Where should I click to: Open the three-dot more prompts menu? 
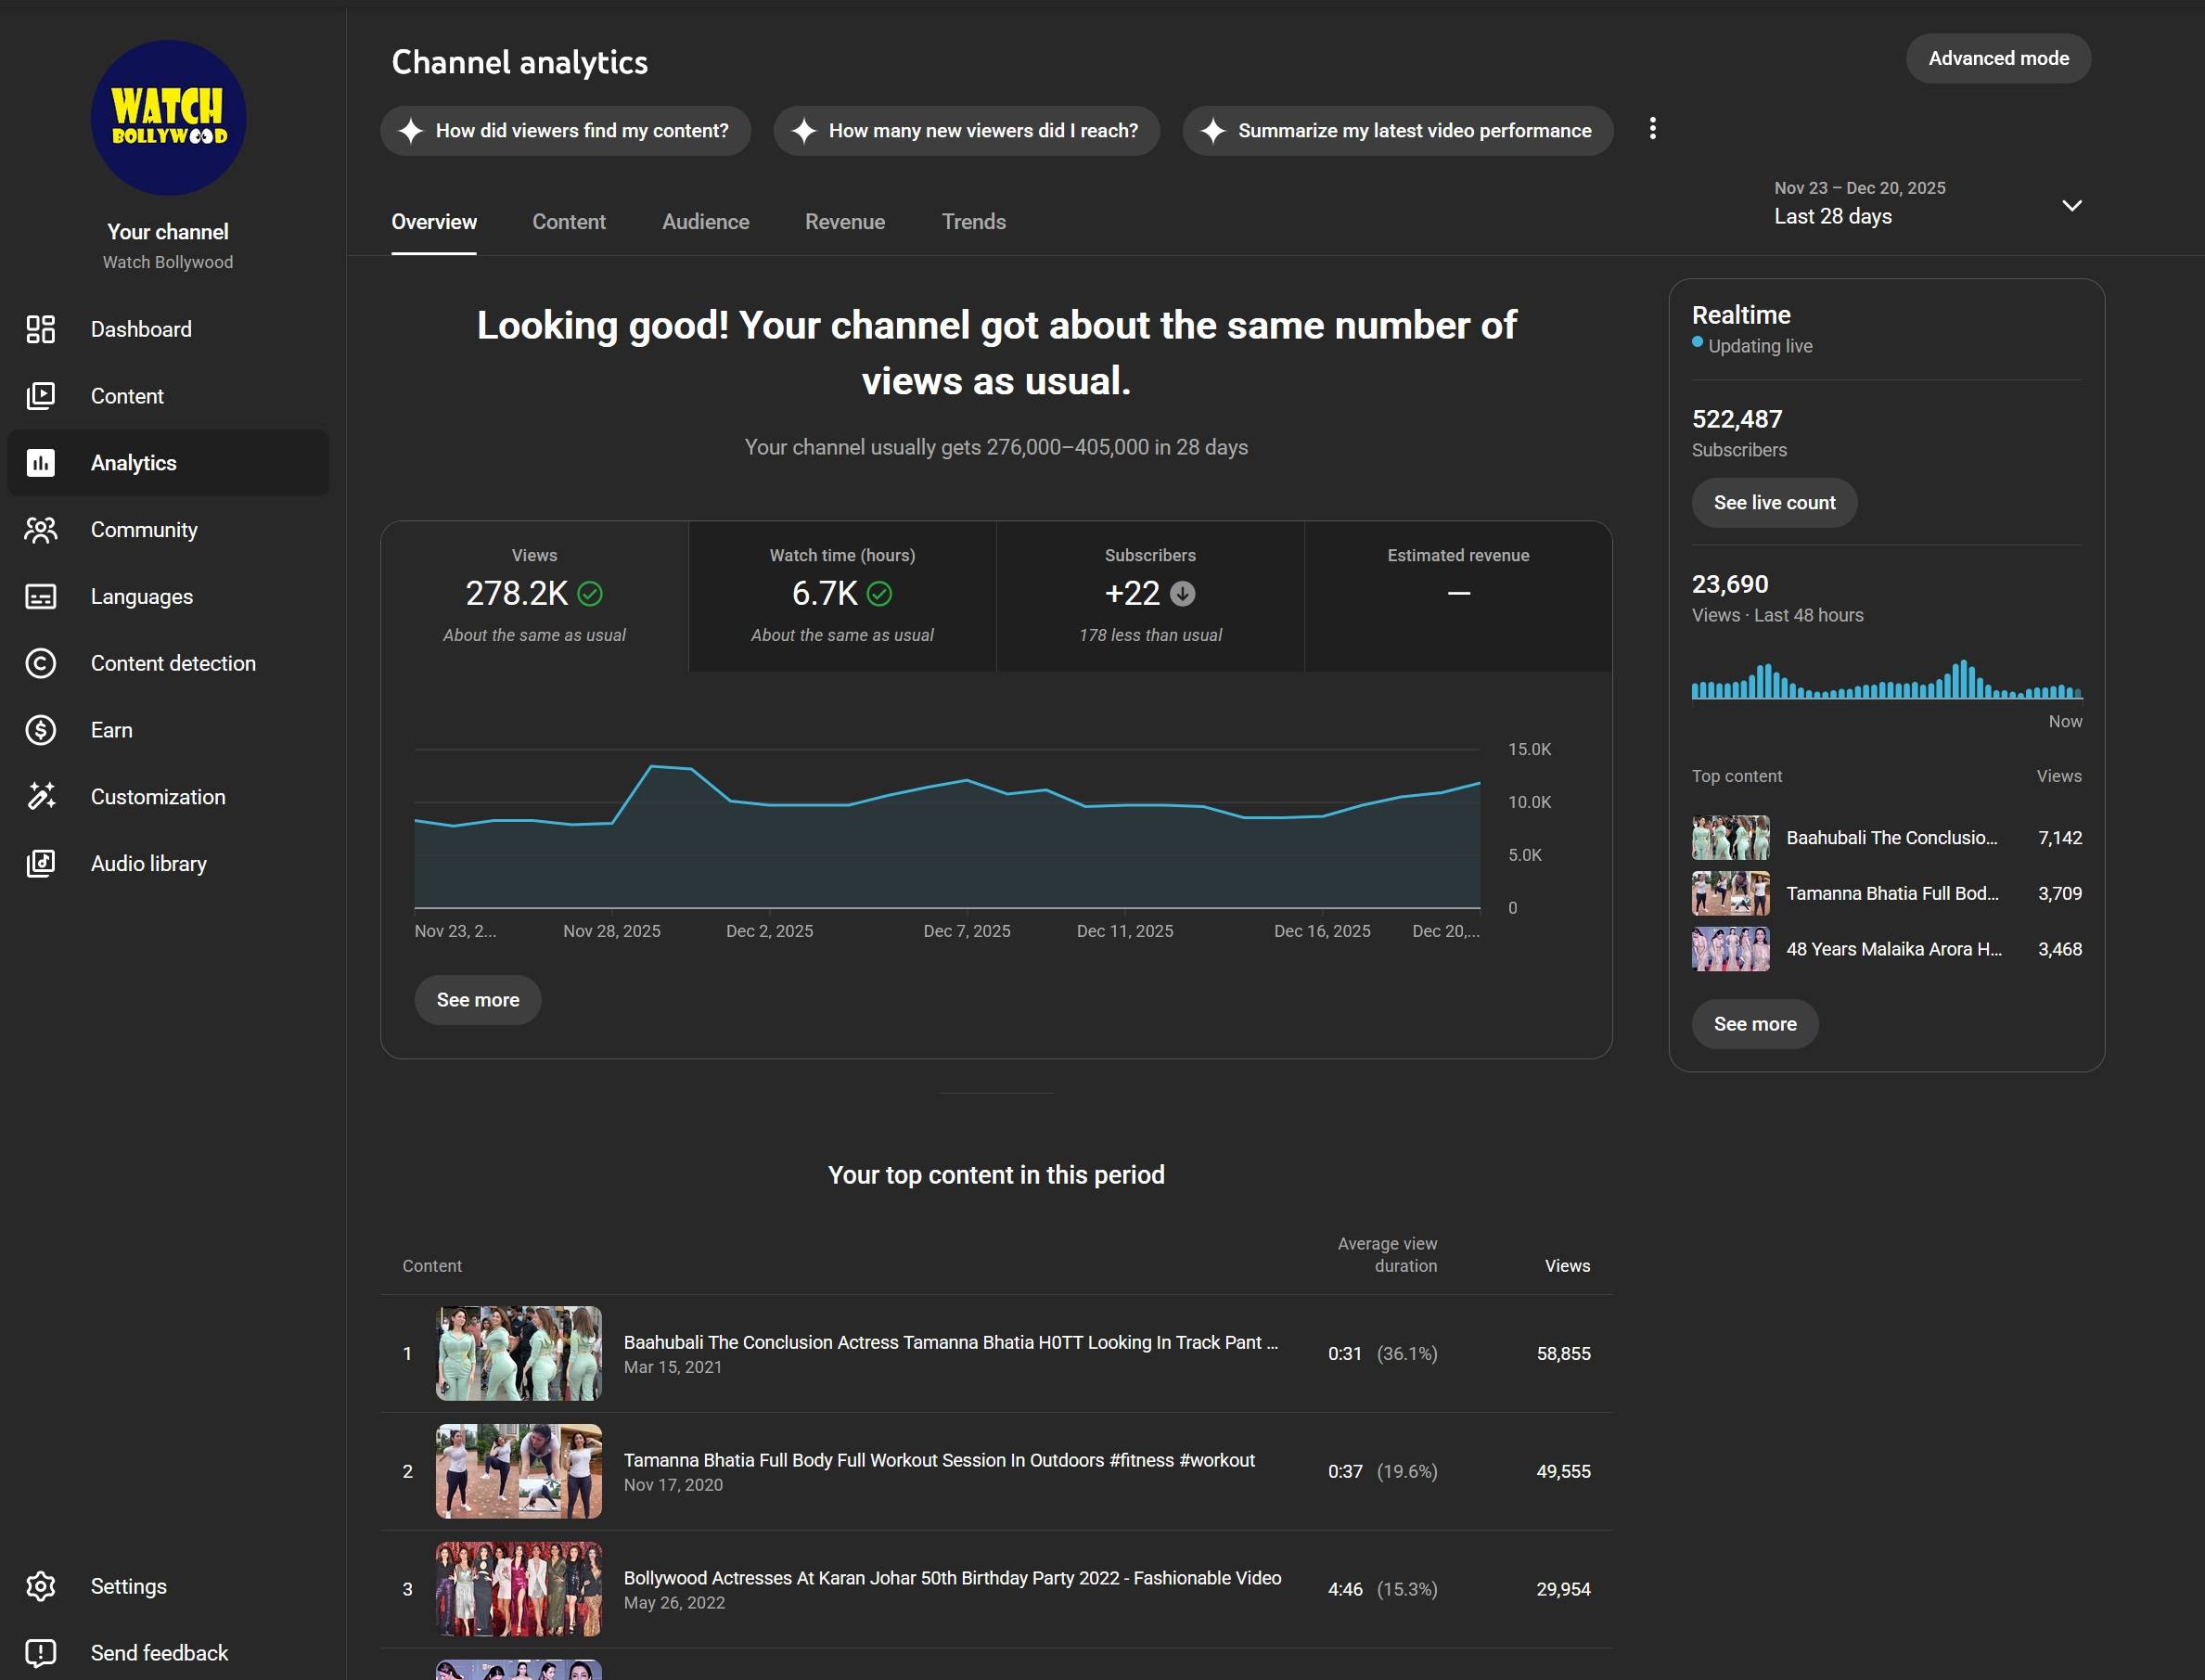1652,129
